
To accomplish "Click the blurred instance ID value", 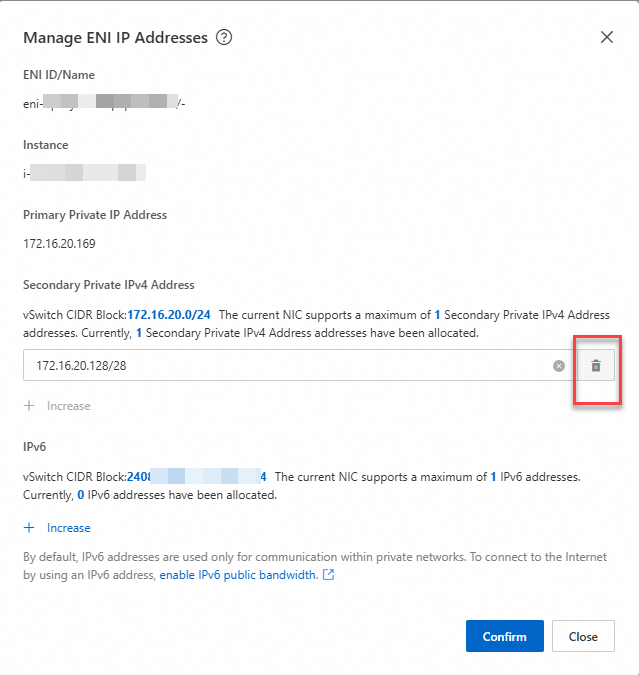I will [x=84, y=173].
